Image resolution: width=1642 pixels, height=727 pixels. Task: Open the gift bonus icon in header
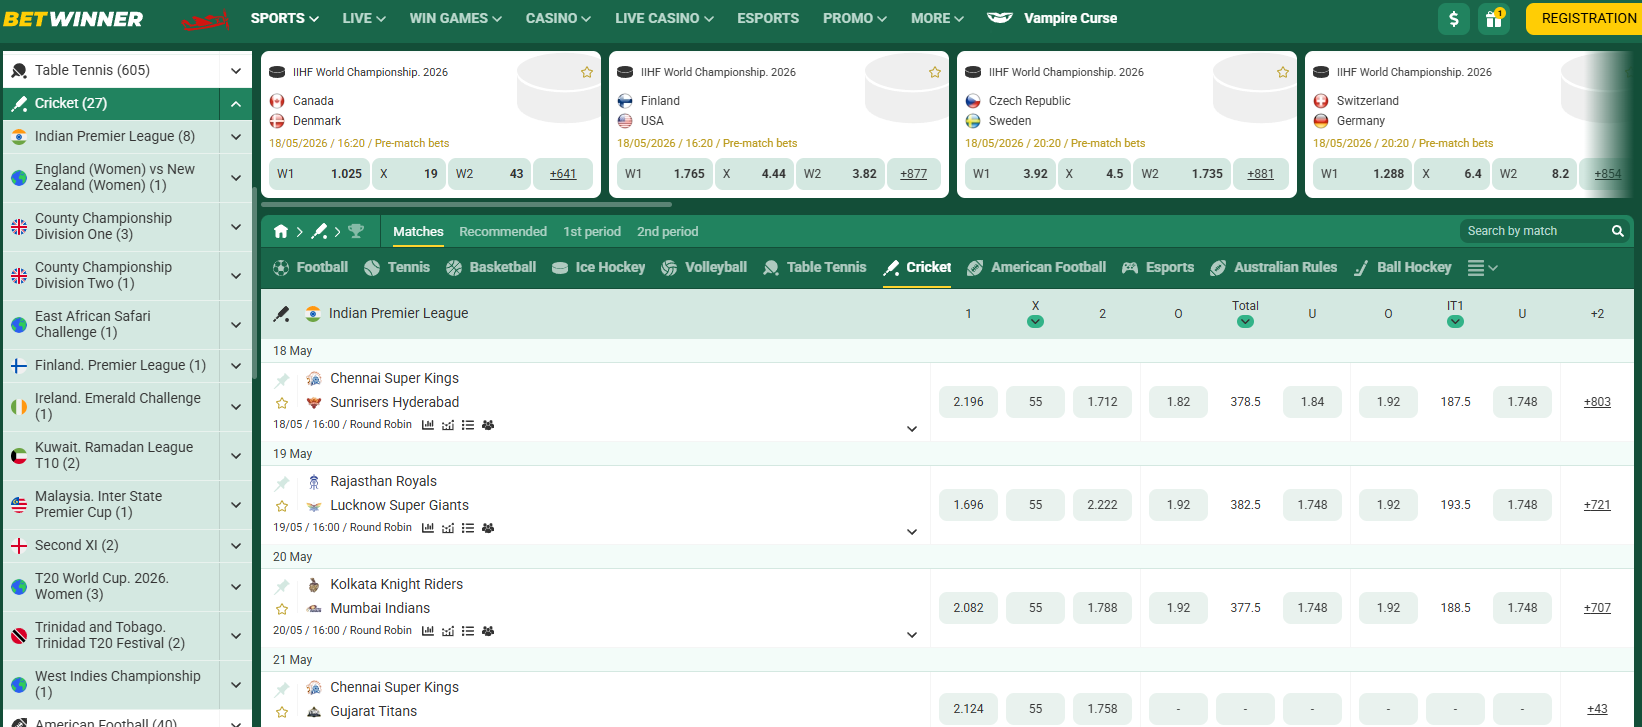(1494, 18)
